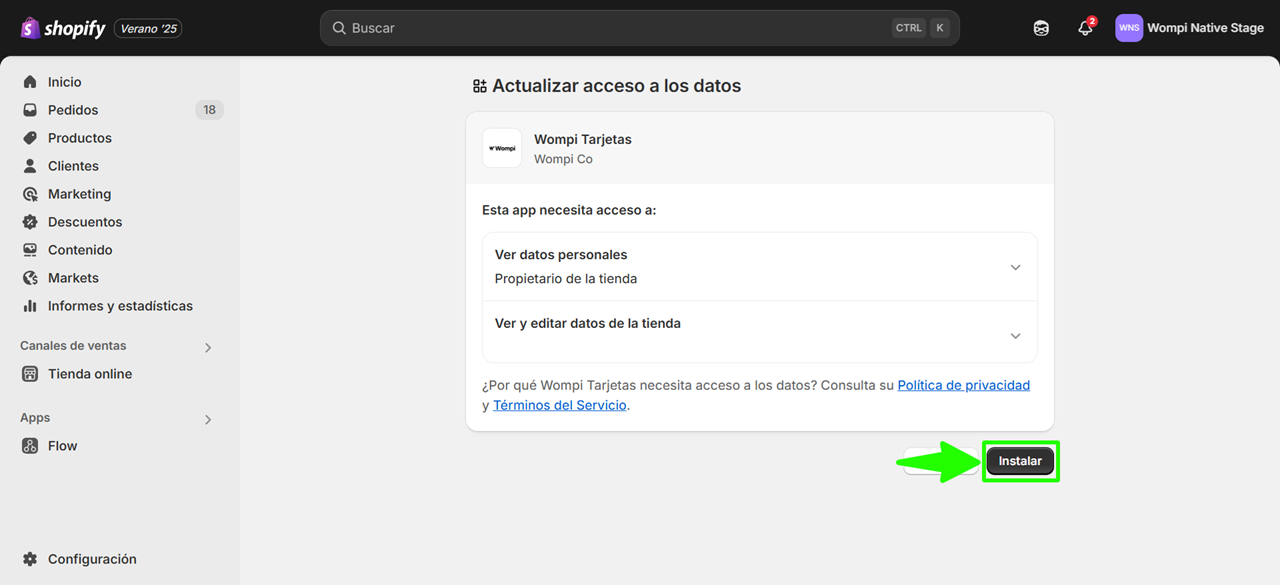Click the Configuración gear icon

30,559
